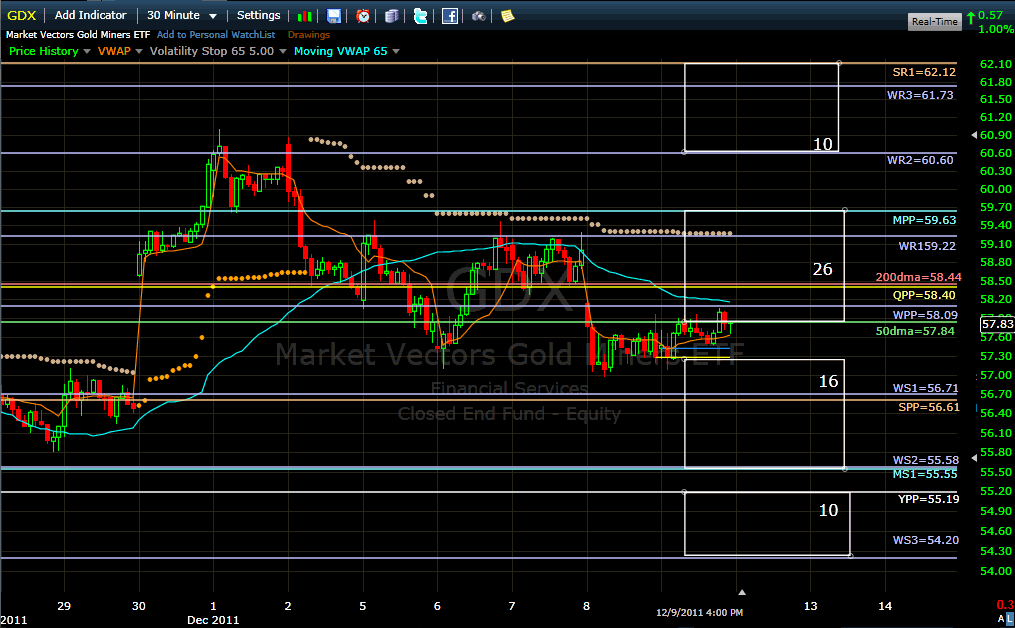Open the yellow sticky note icon

tap(508, 16)
